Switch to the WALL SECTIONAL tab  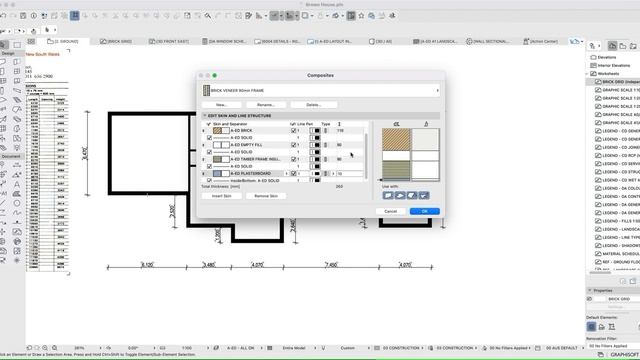[x=488, y=41]
